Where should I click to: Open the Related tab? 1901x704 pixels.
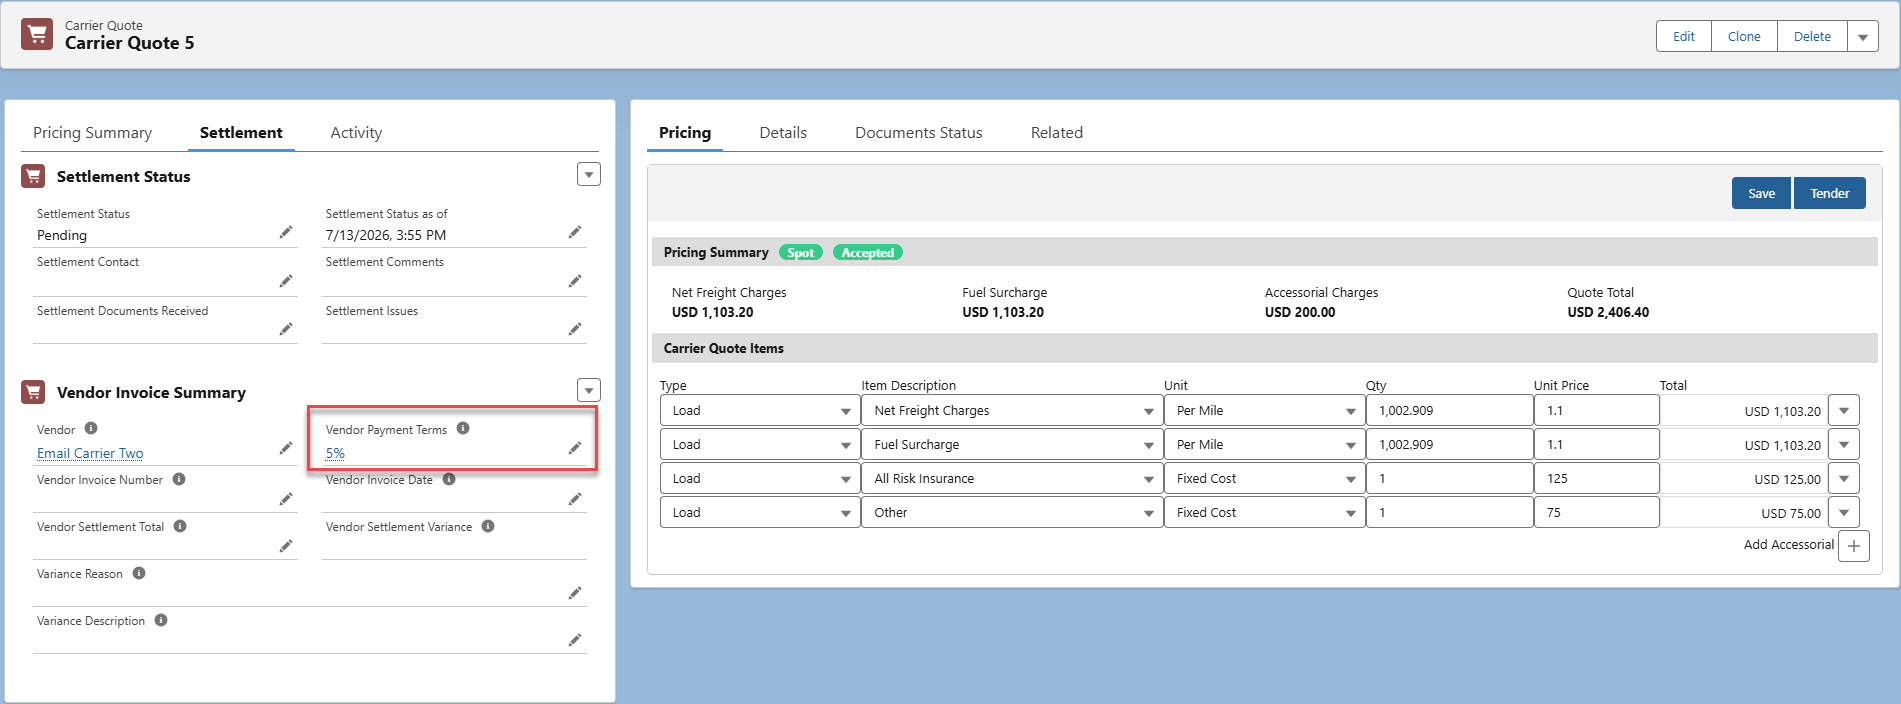1057,133
